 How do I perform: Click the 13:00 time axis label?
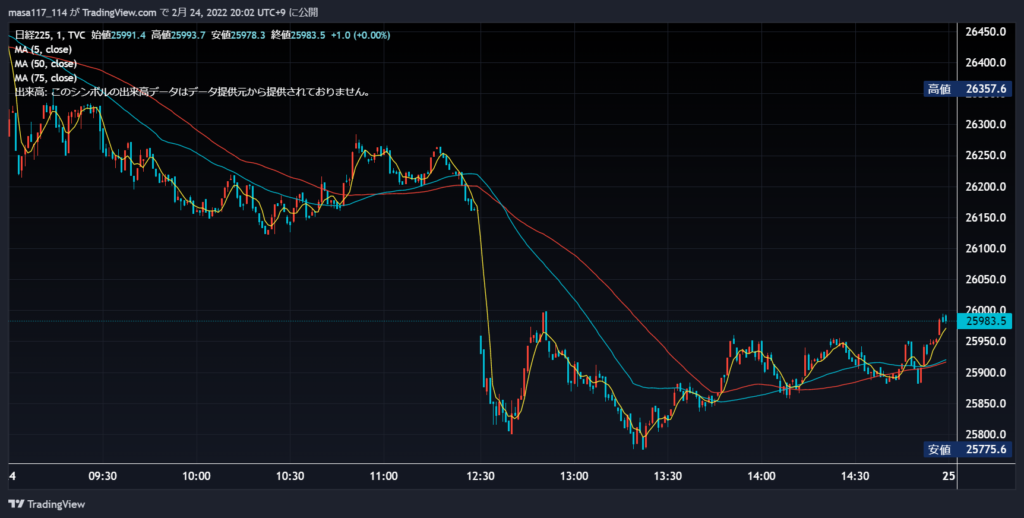tap(574, 476)
